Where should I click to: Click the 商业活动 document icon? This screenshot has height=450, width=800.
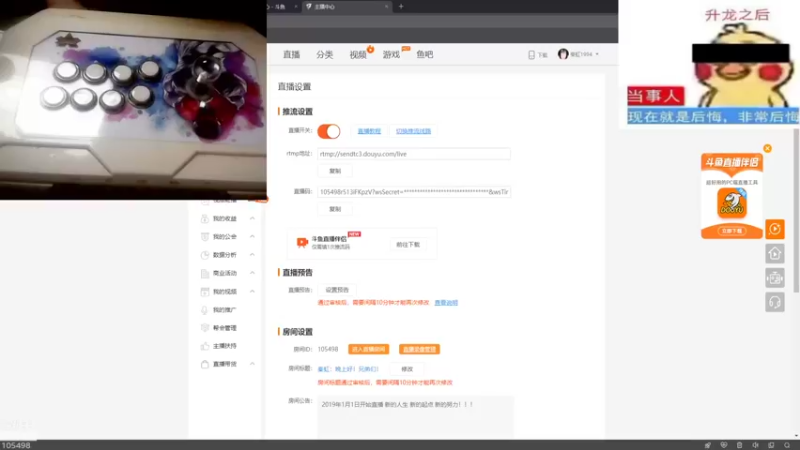[205, 273]
